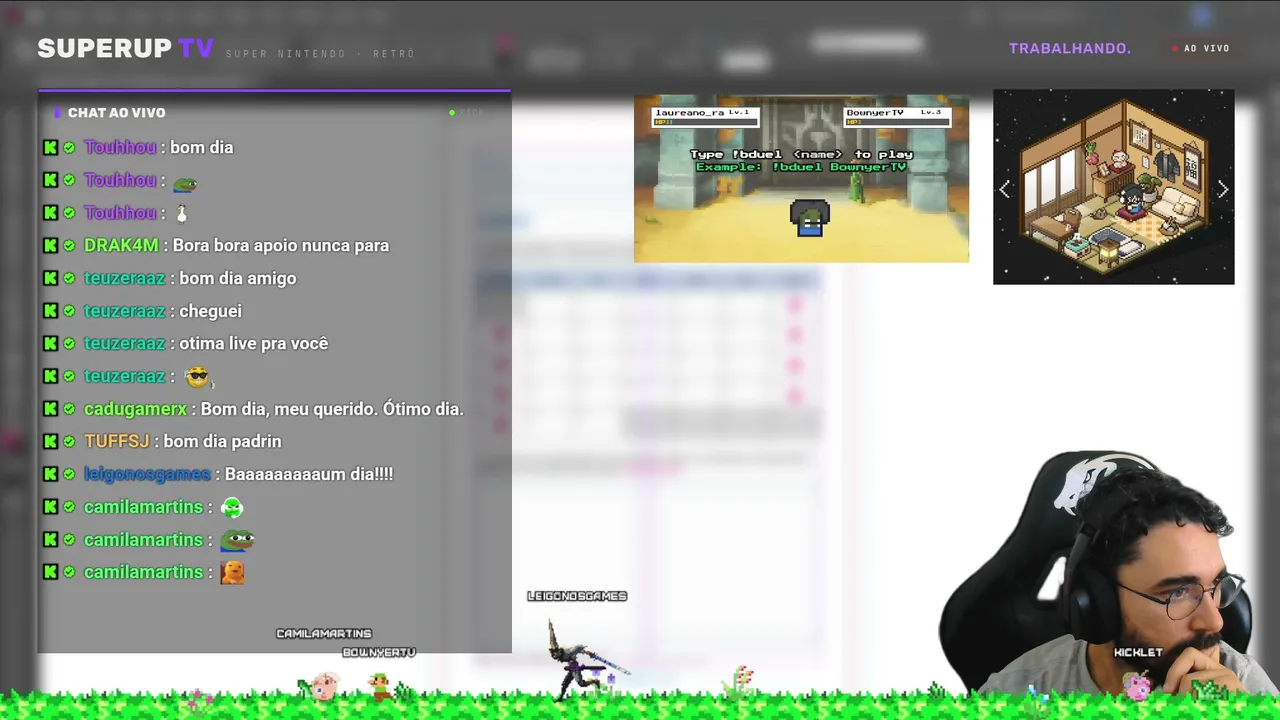Click the verified badge on the 'cheguei' row

tap(69, 311)
